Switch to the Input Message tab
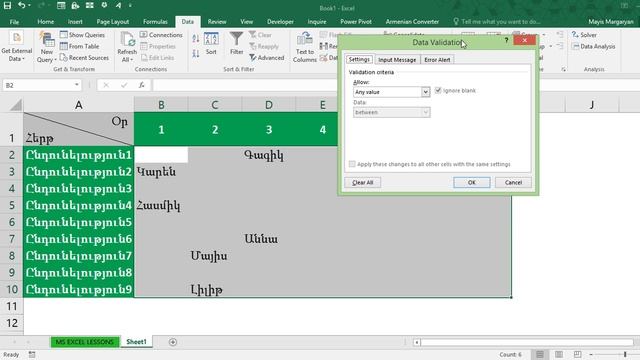This screenshot has width=640, height=360. click(x=397, y=60)
